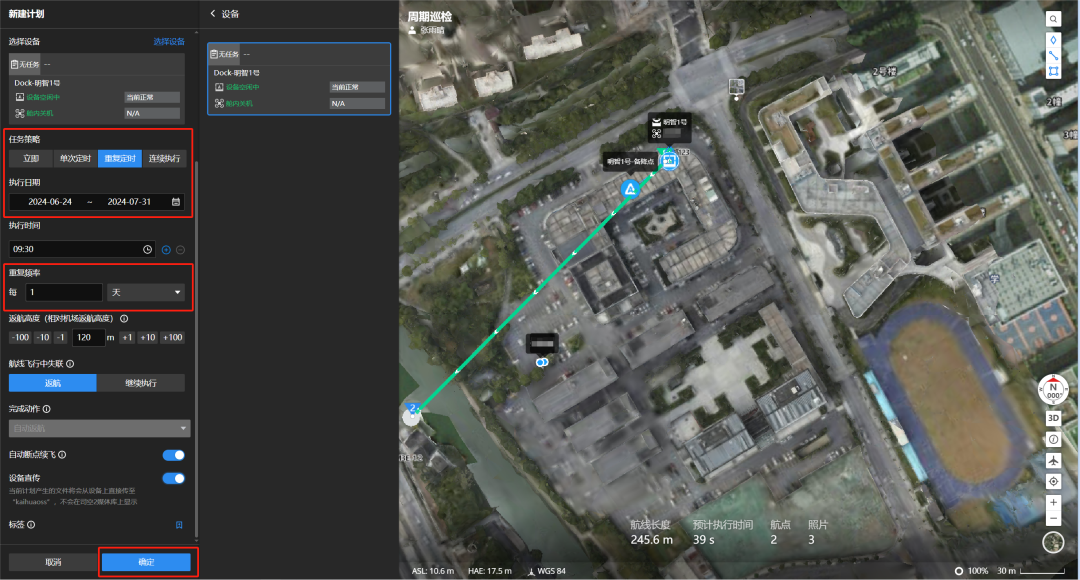Increase return altitude by +100
Viewport: 1080px width, 580px height.
[172, 338]
